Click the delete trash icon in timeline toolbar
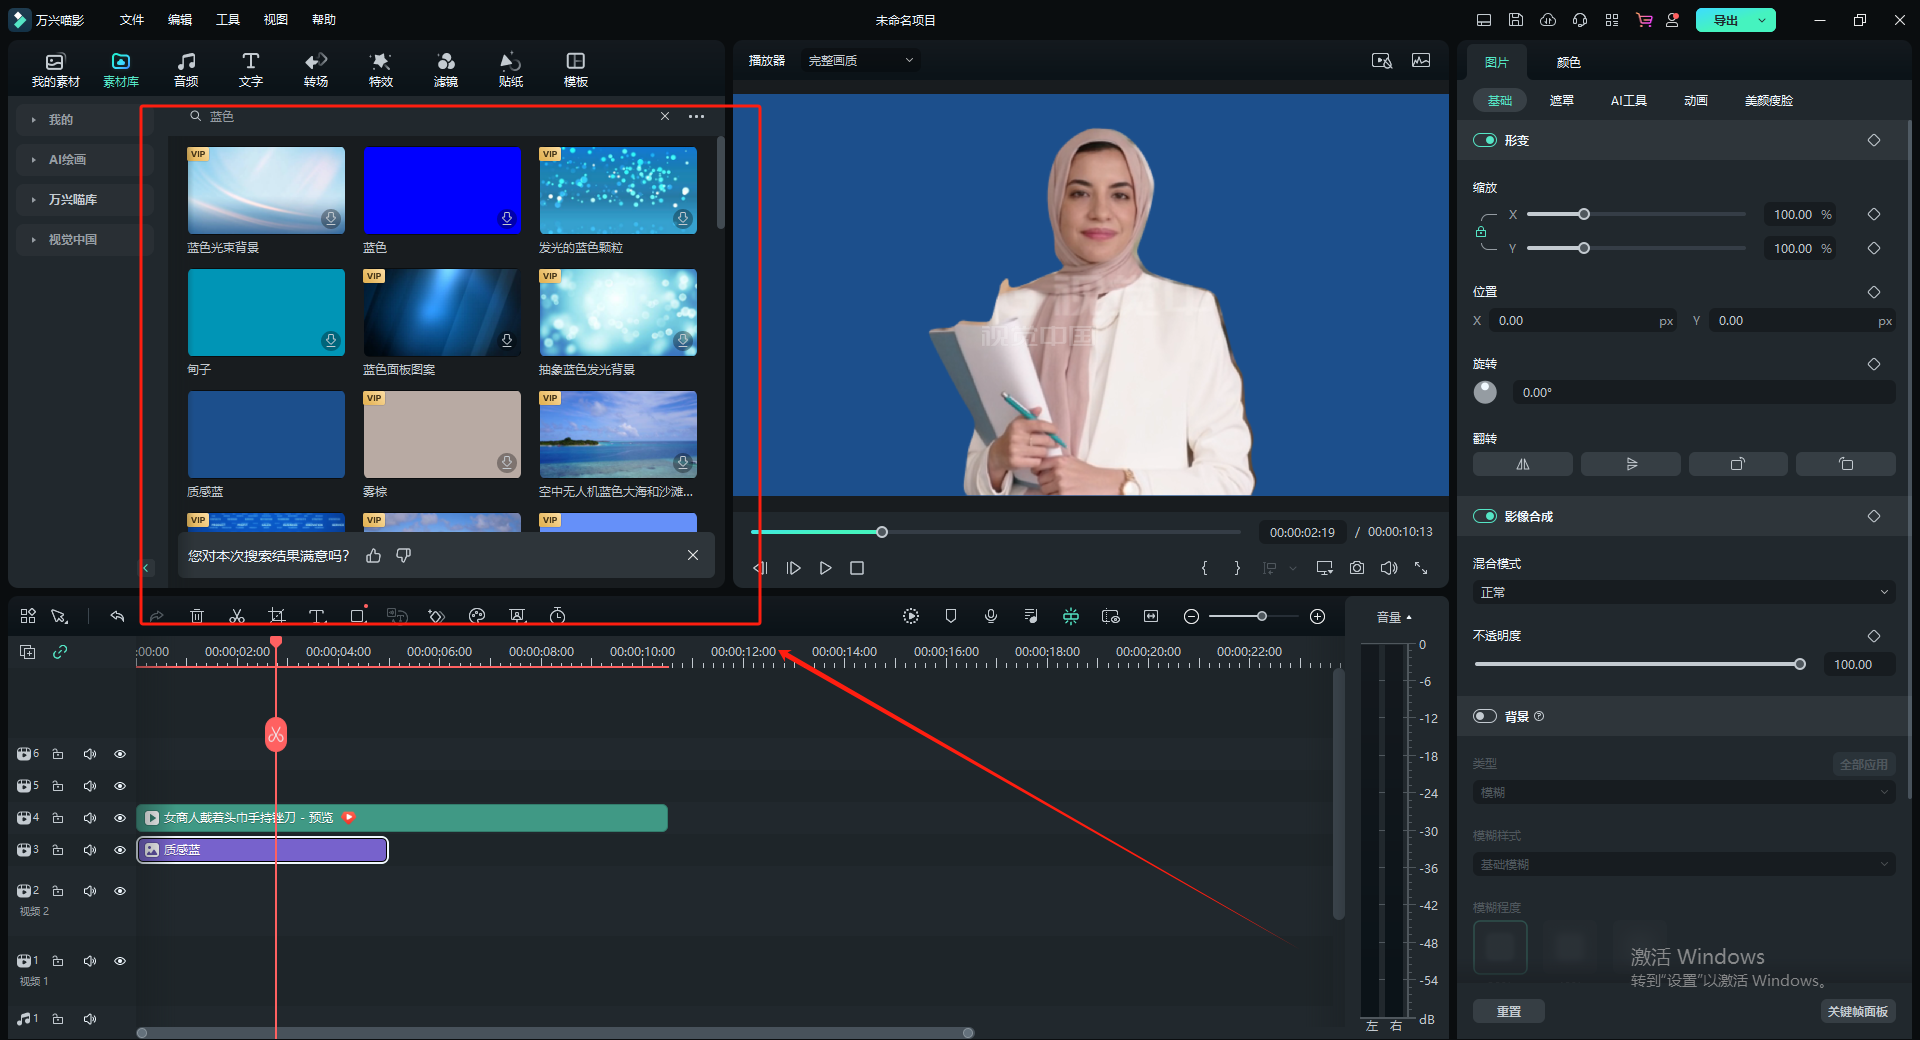The width and height of the screenshot is (1920, 1040). click(x=197, y=616)
